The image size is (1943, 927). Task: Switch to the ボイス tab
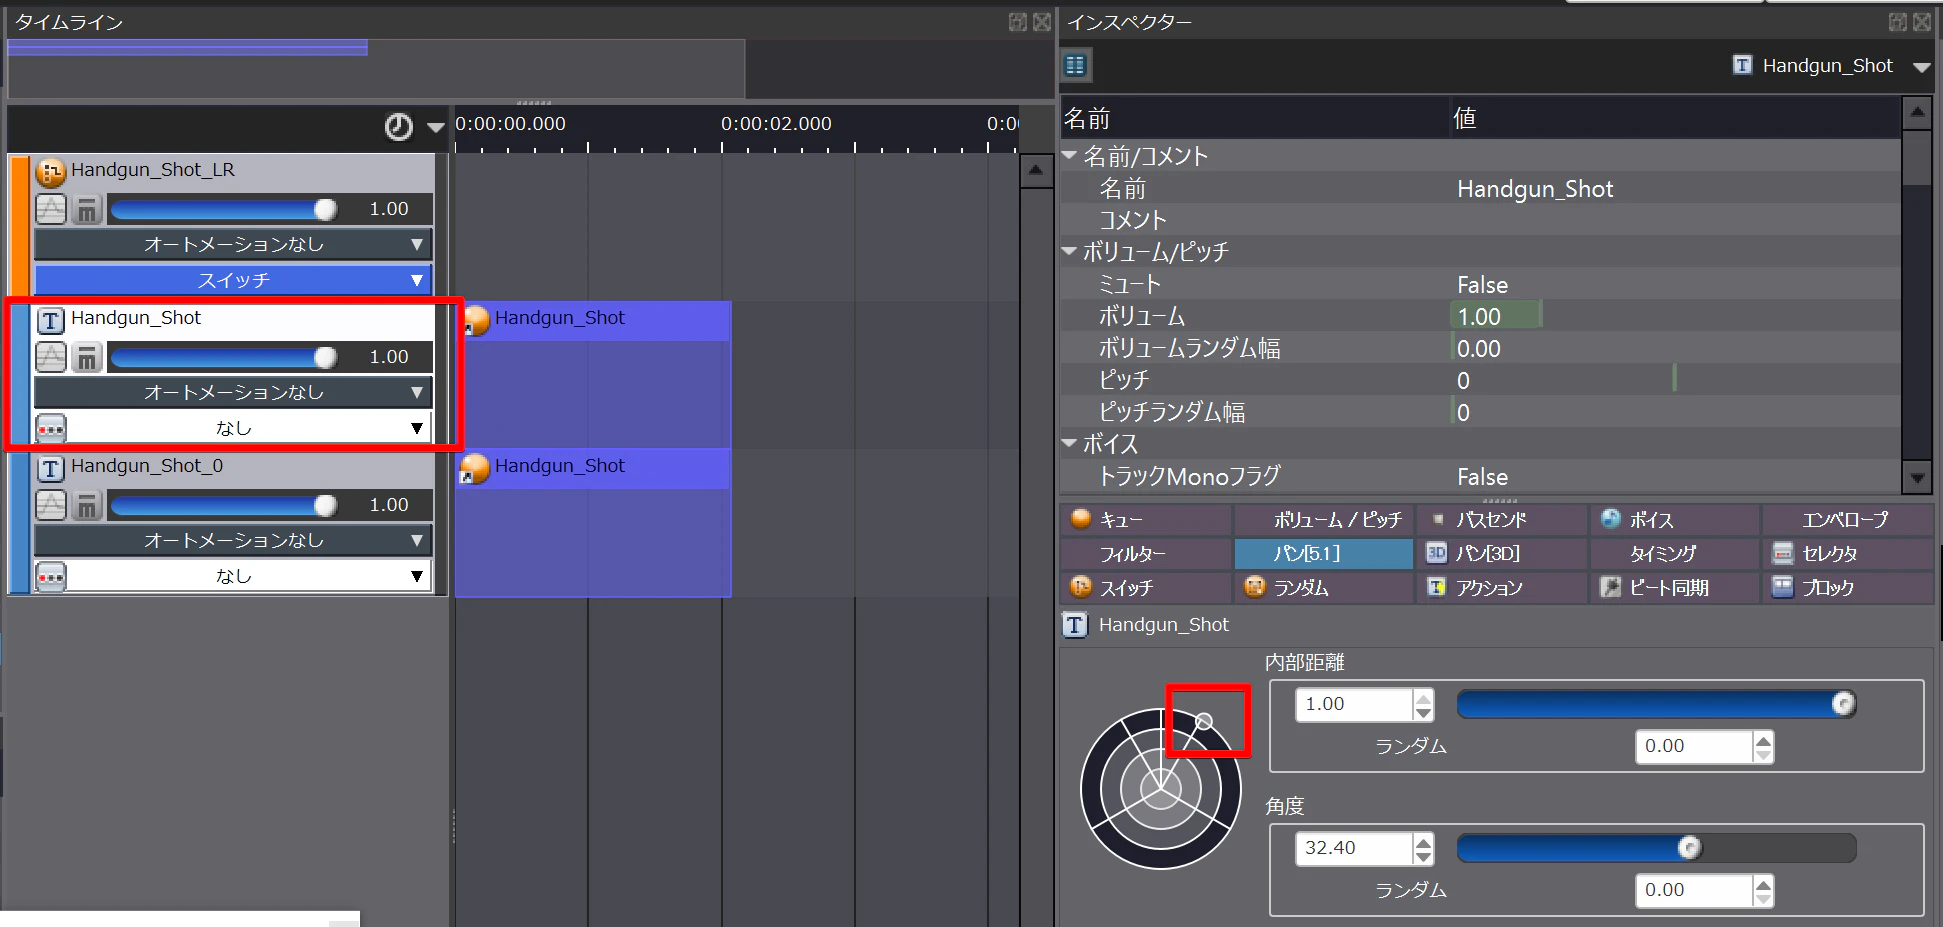(1675, 520)
